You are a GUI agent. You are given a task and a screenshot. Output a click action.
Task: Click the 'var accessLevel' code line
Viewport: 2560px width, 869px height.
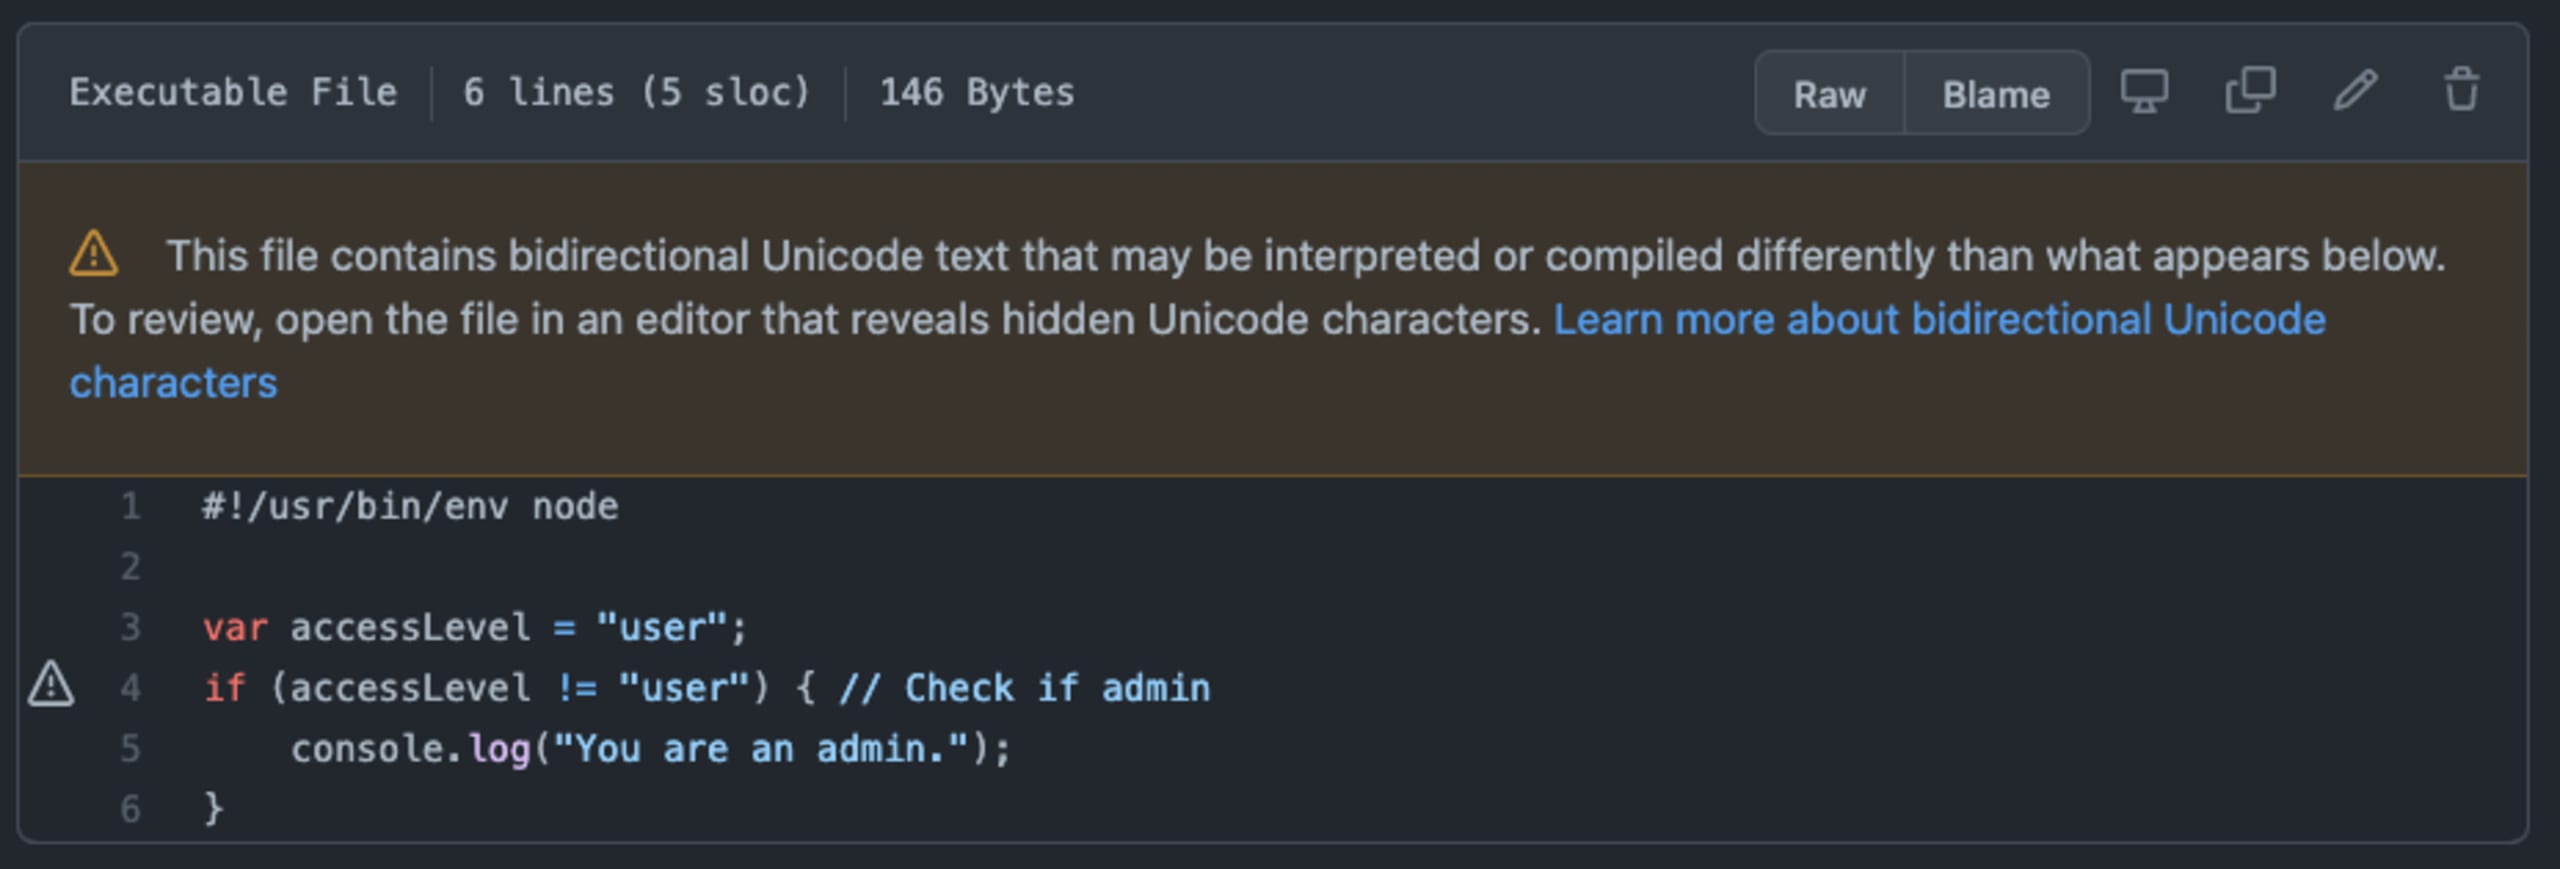point(475,628)
